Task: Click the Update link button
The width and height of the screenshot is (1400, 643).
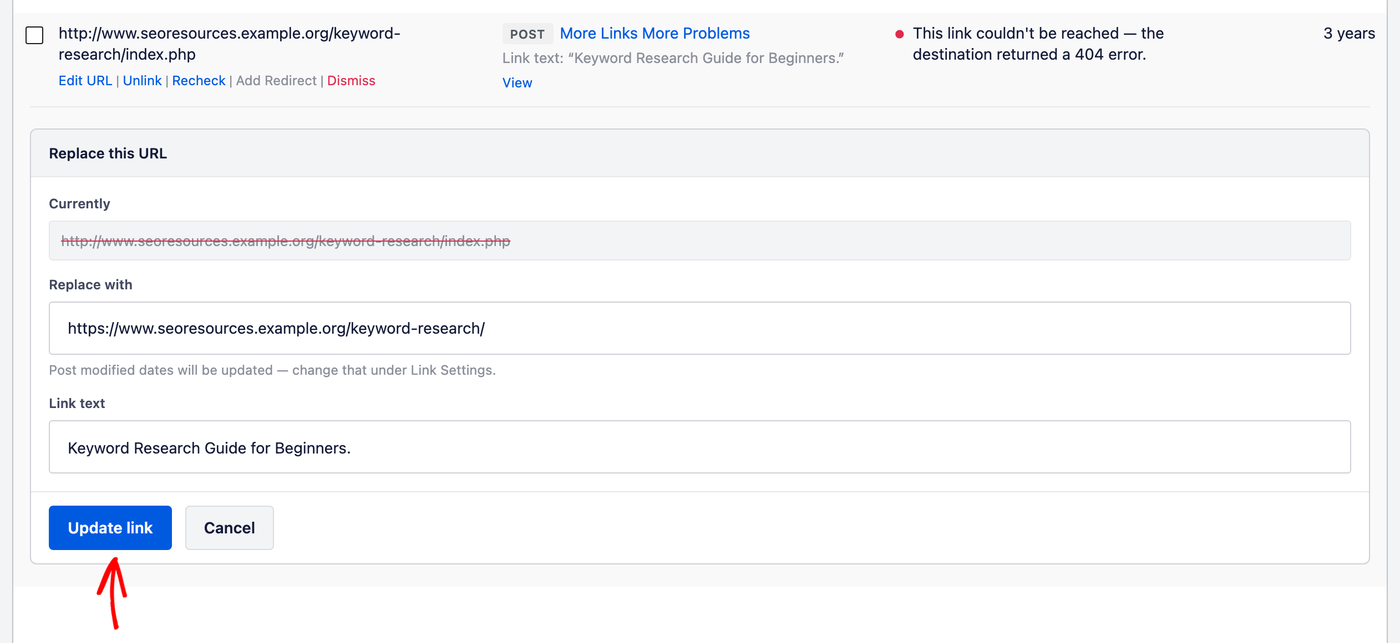Action: (x=110, y=528)
